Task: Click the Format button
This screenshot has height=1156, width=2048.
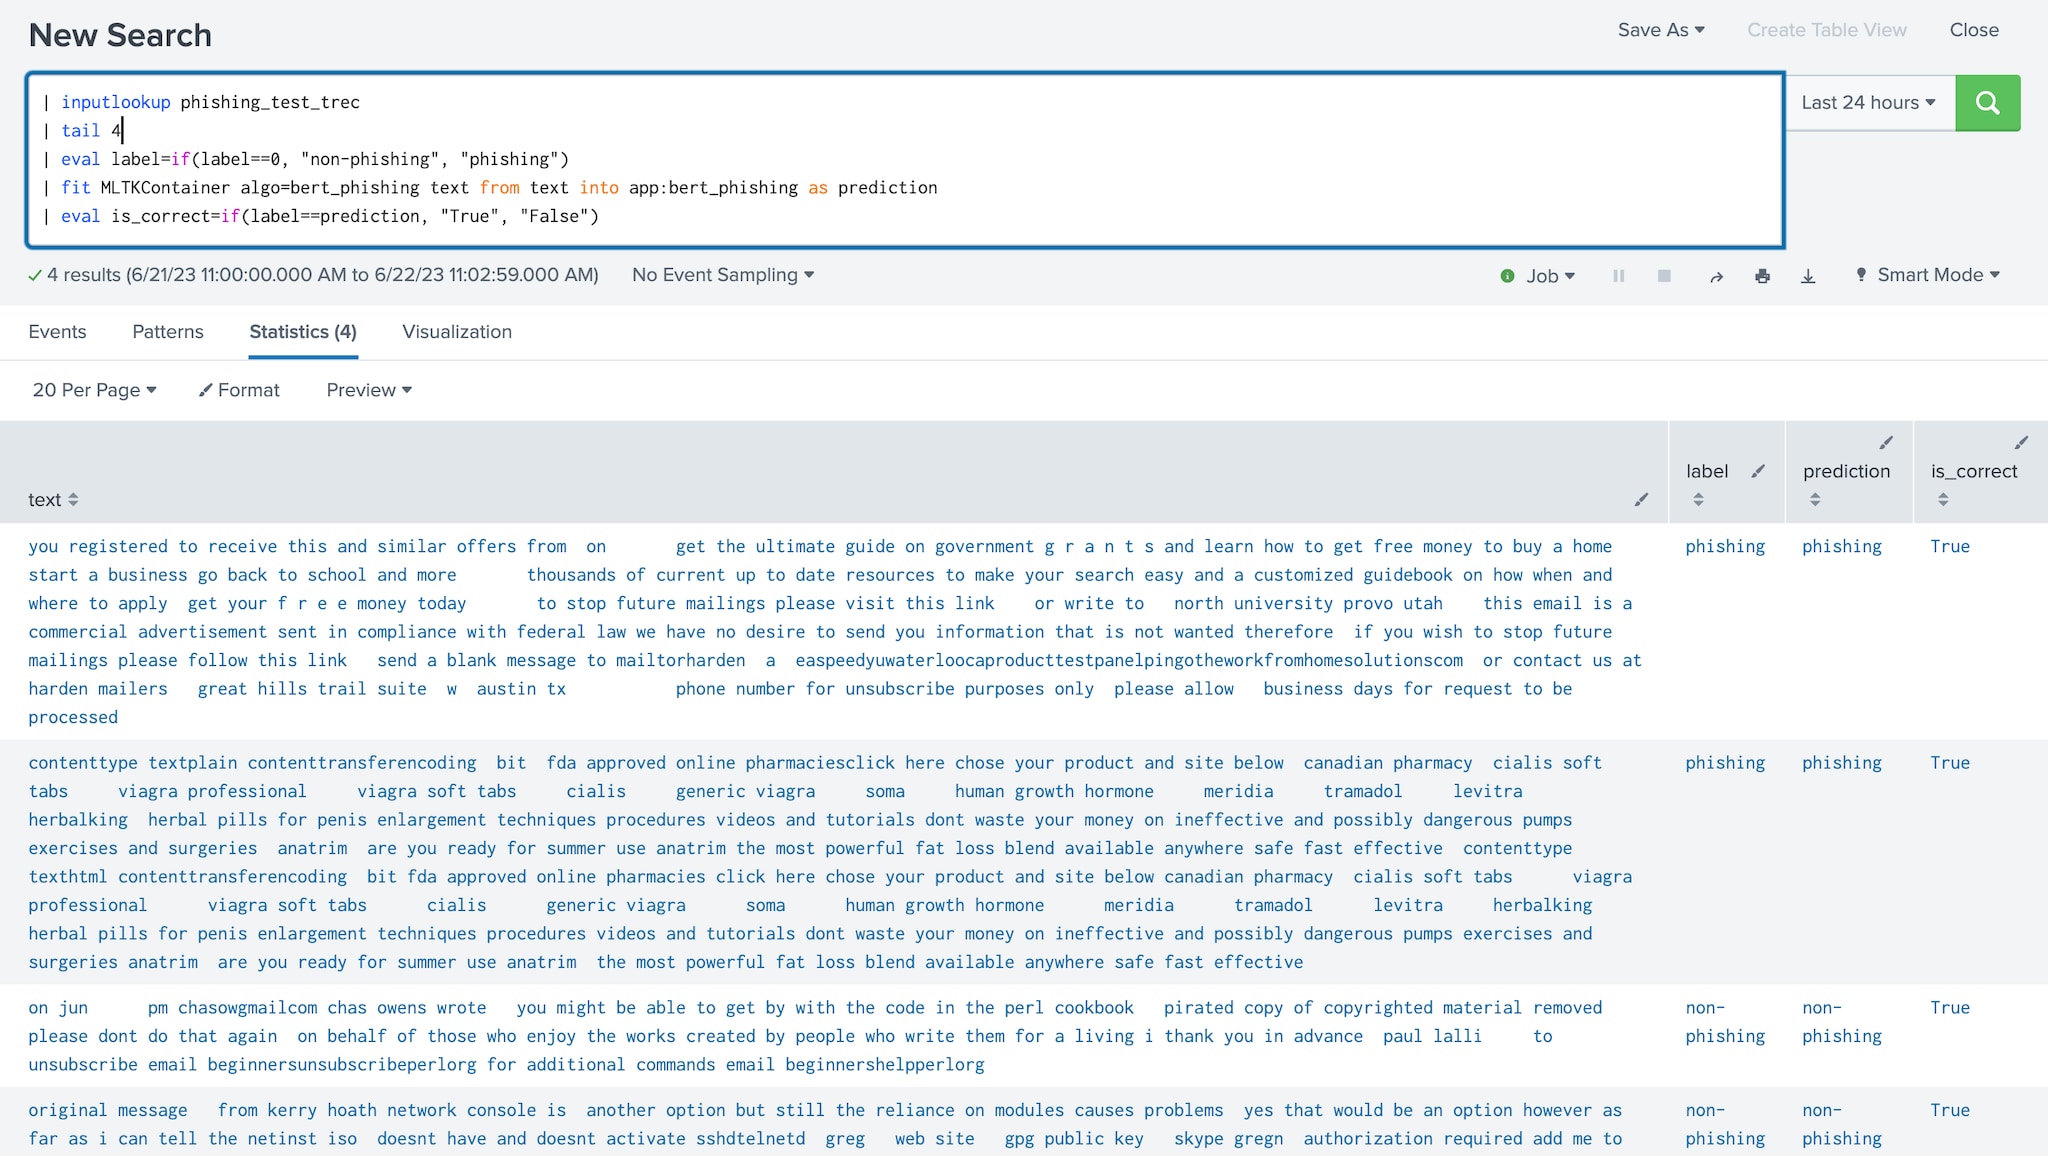Action: point(239,390)
